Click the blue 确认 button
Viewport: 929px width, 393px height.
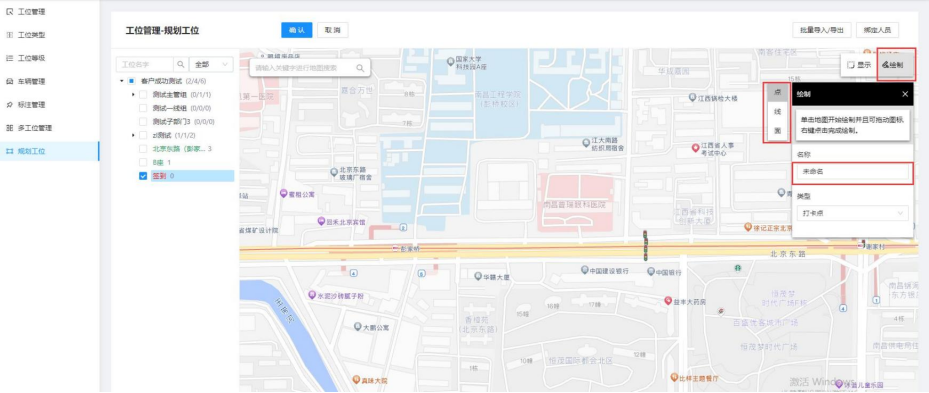pyautogui.click(x=296, y=30)
